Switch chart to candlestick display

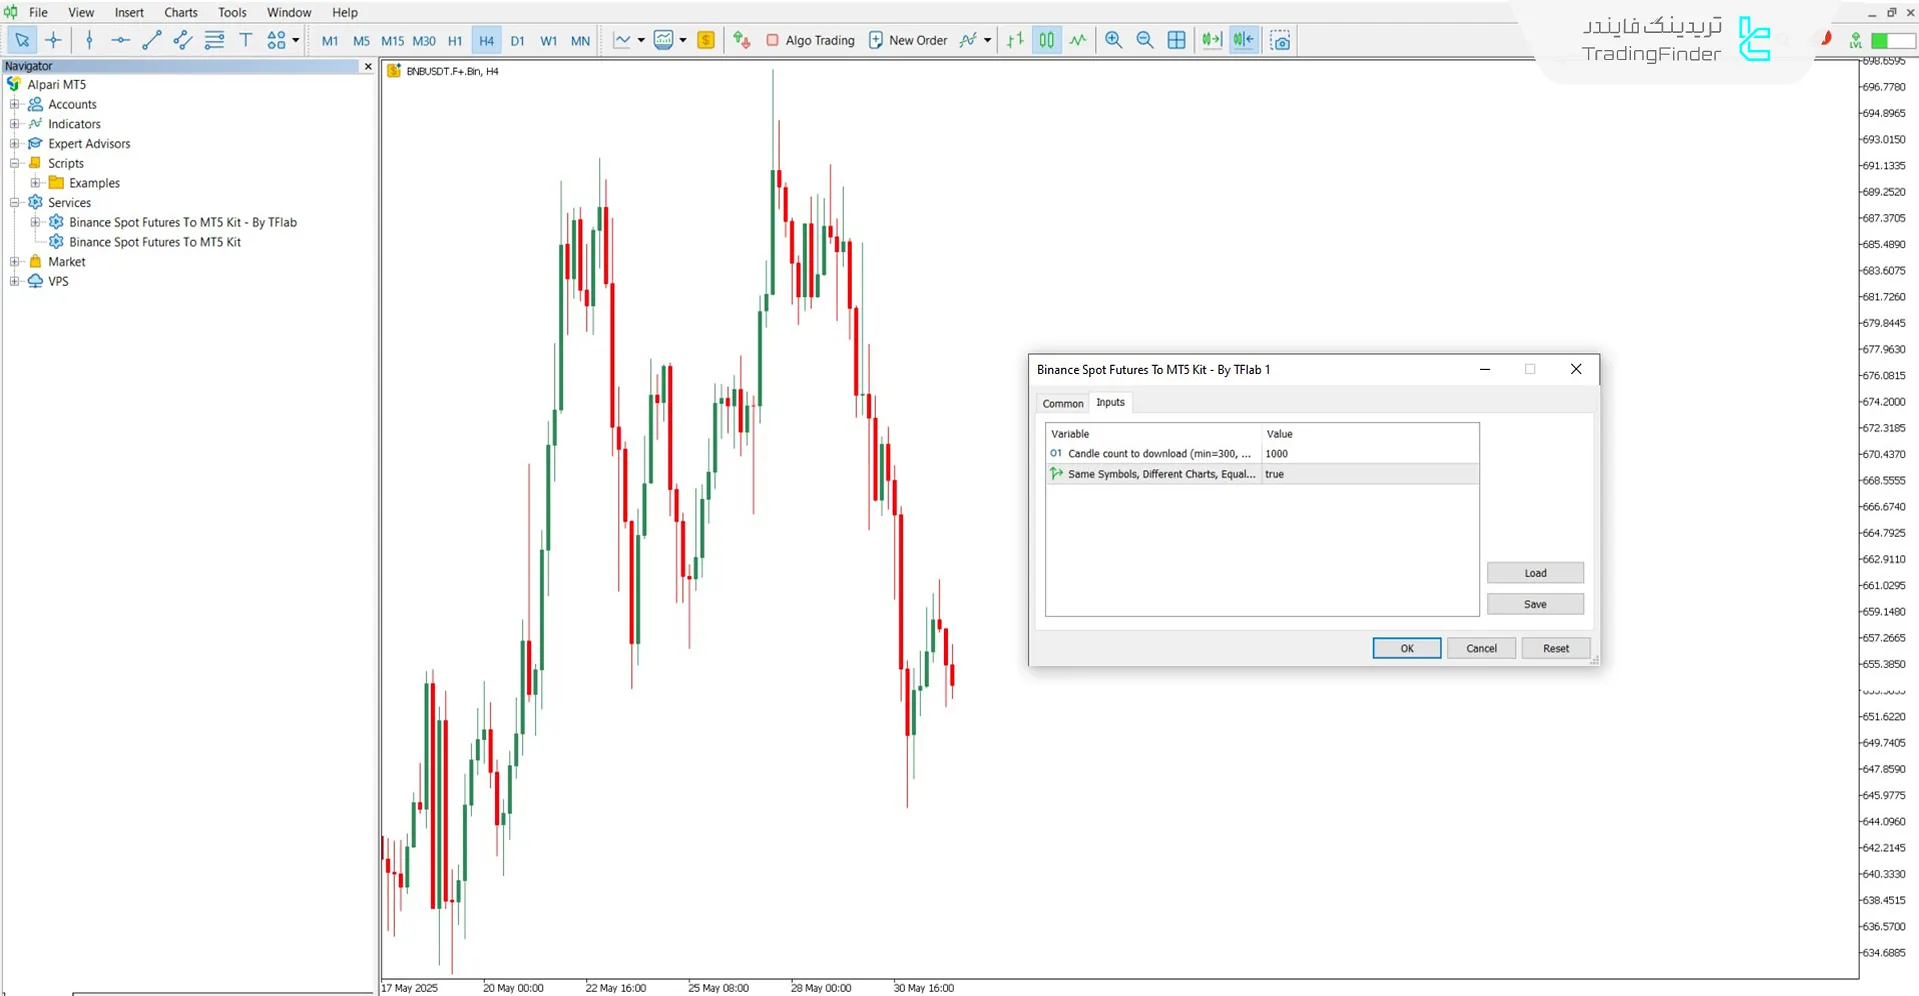coord(1046,40)
